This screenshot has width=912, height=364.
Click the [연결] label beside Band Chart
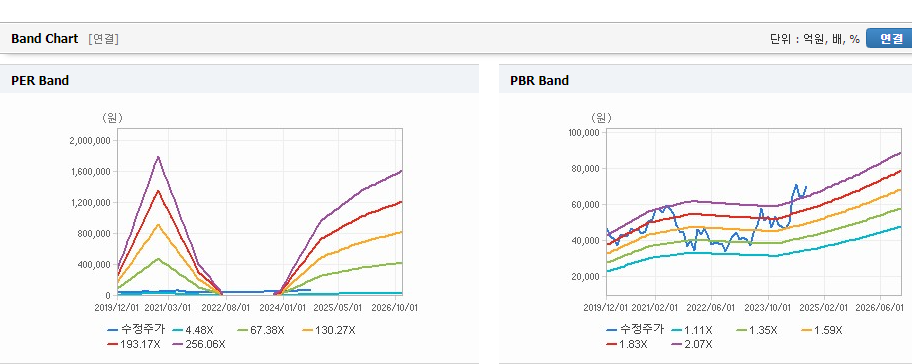point(104,39)
